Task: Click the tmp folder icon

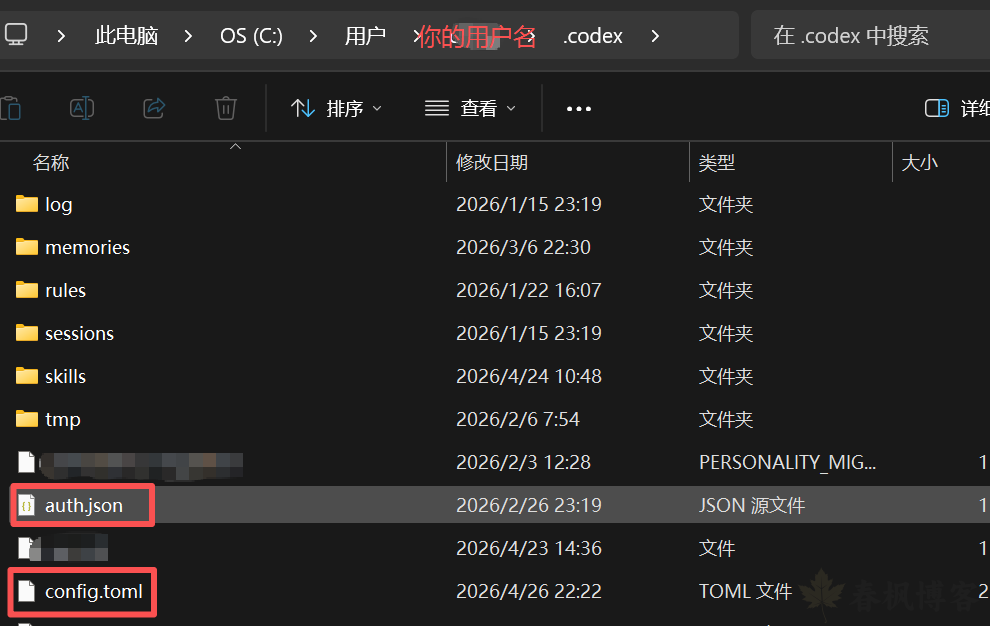Action: [x=27, y=419]
